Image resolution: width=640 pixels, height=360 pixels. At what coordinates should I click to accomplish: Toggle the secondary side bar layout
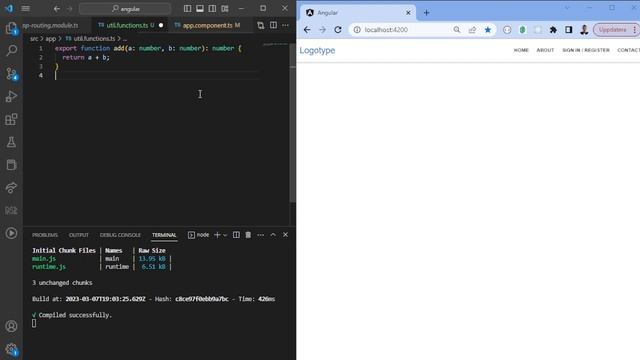[x=212, y=9]
